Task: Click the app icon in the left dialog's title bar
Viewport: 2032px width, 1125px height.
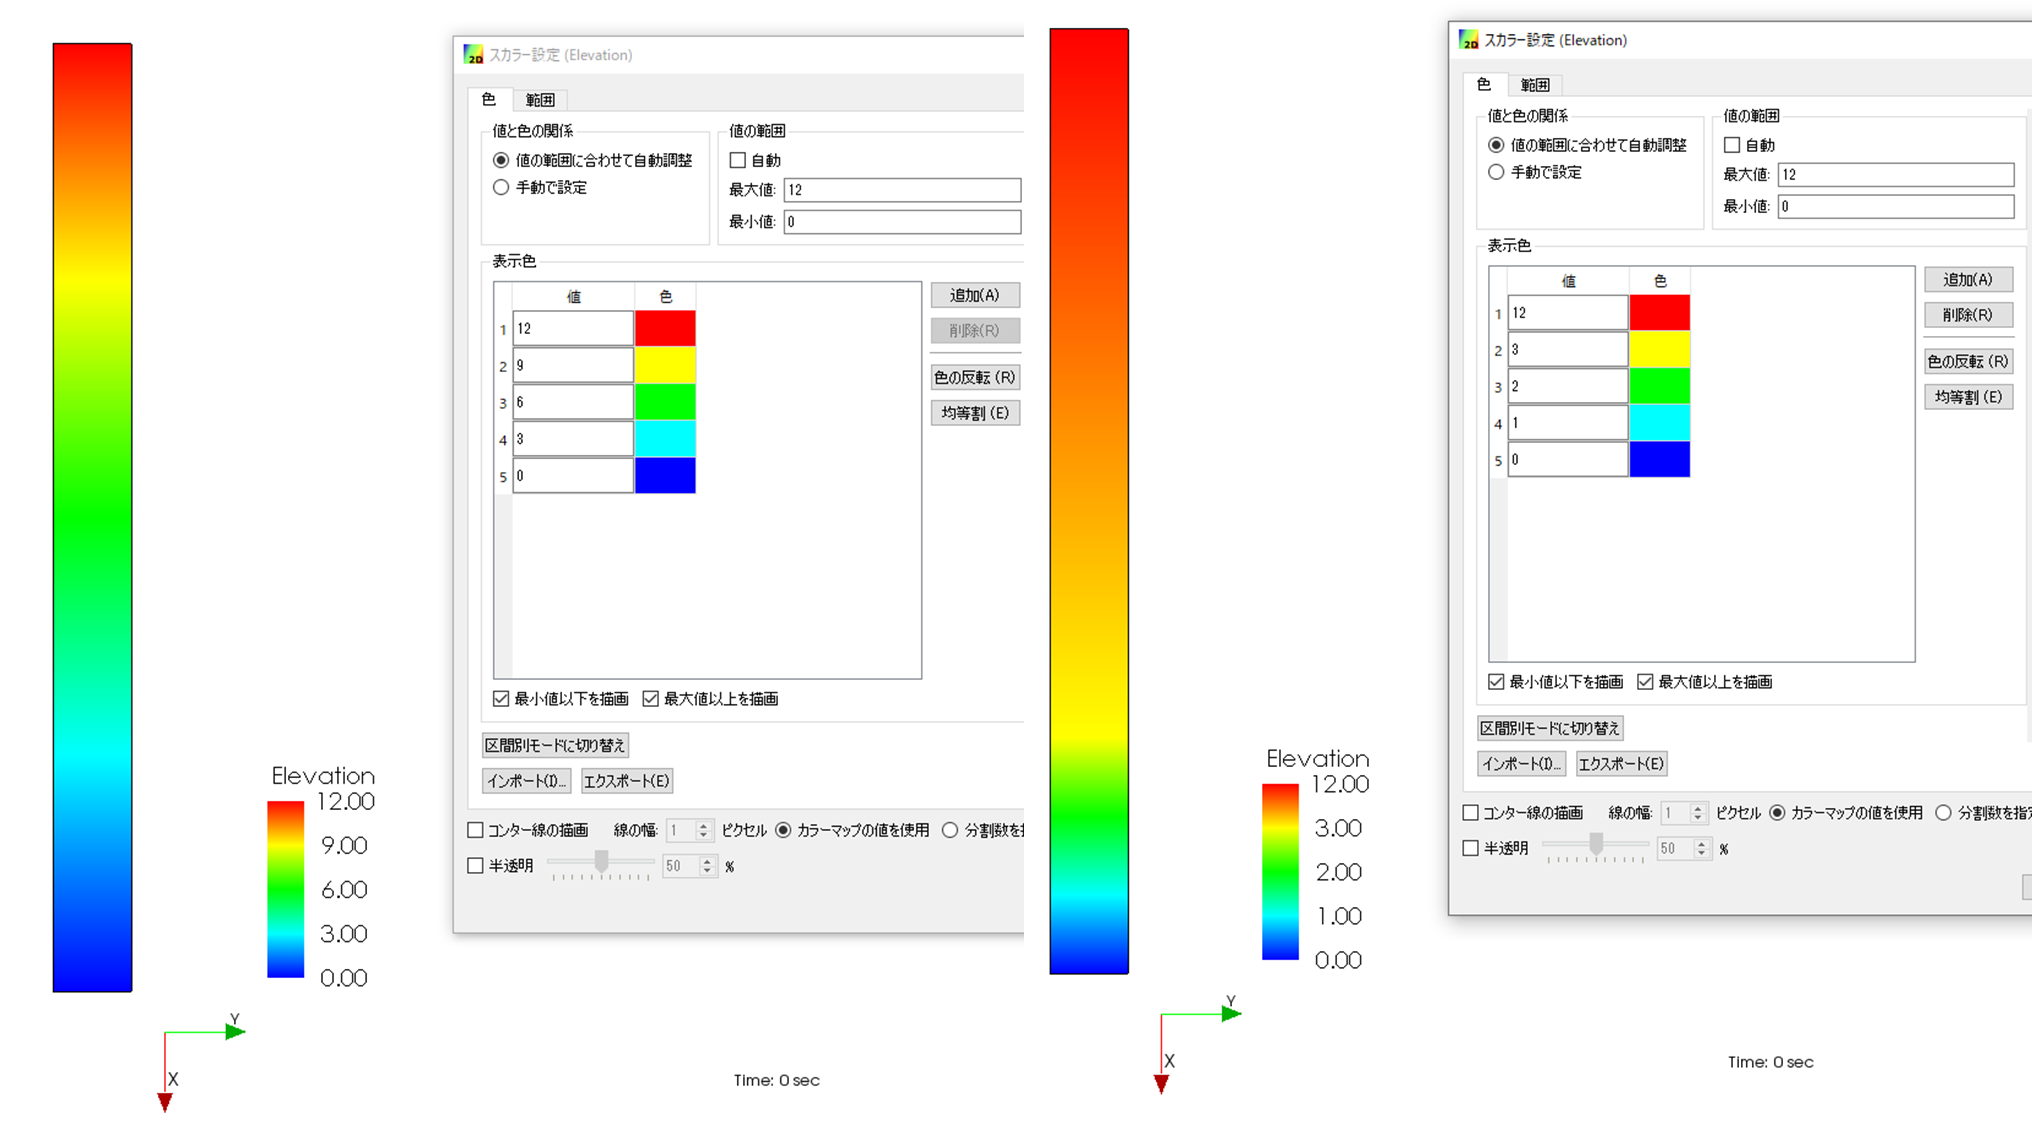Action: coord(473,55)
